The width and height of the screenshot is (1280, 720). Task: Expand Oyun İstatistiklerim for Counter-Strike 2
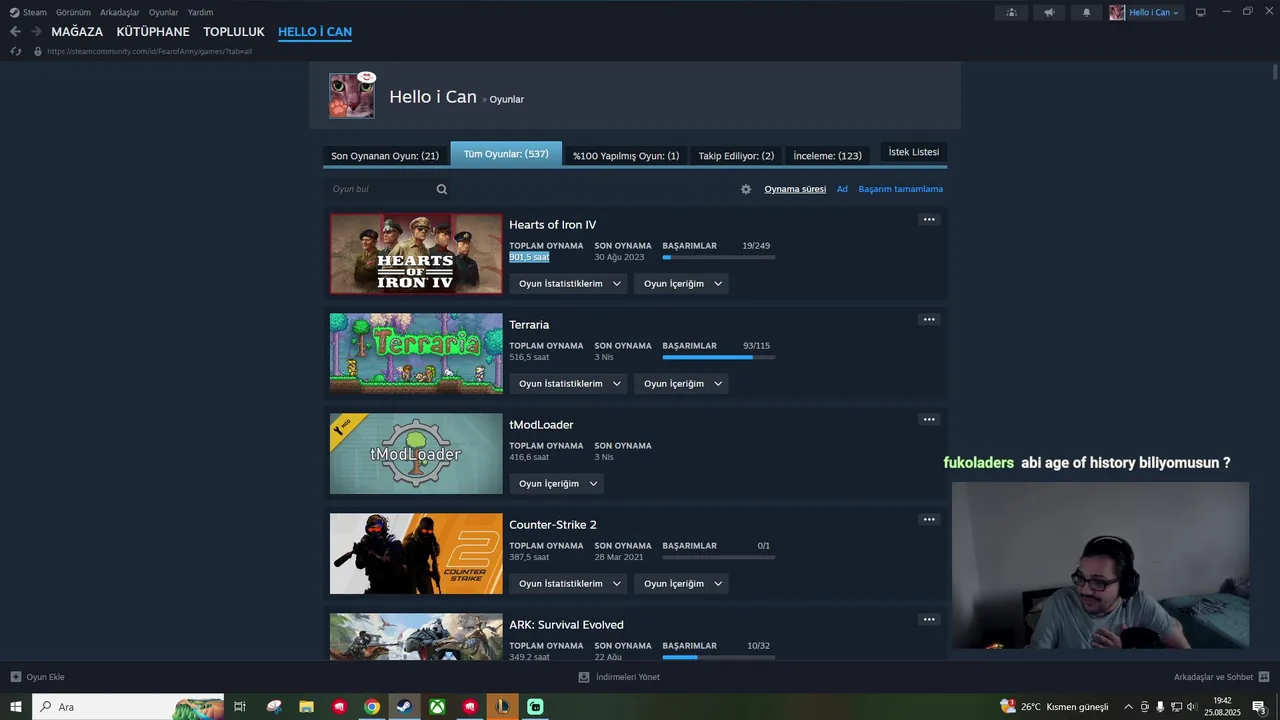568,584
